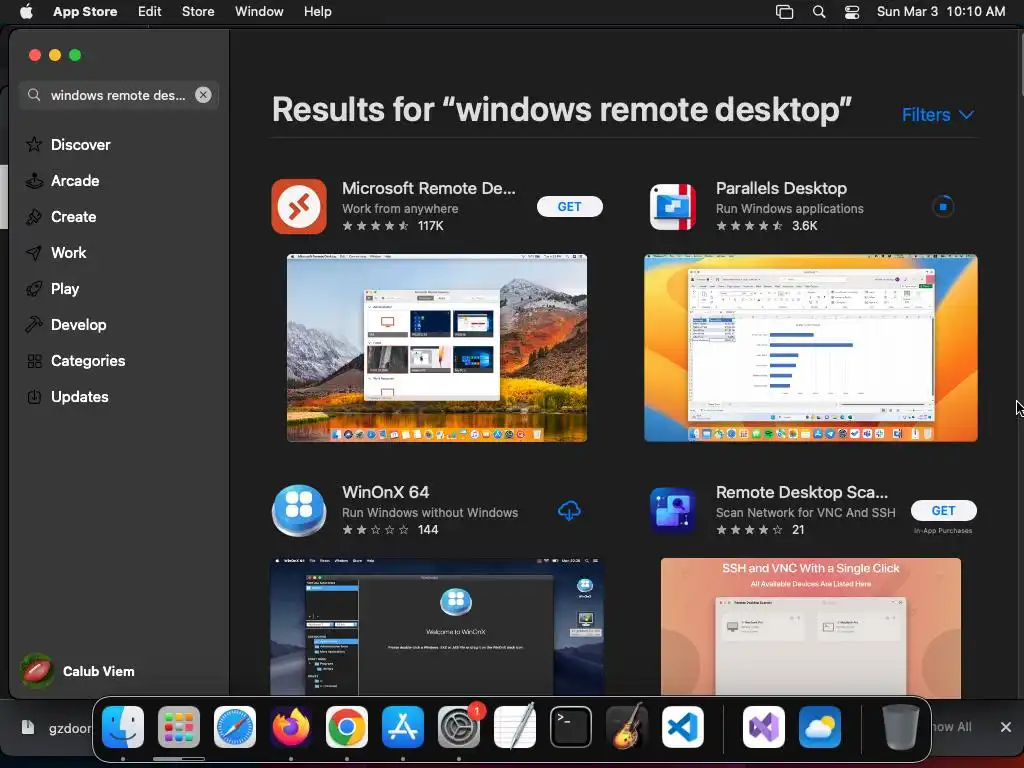Close the downloads bar with X
Image resolution: width=1024 pixels, height=768 pixels.
point(1006,727)
